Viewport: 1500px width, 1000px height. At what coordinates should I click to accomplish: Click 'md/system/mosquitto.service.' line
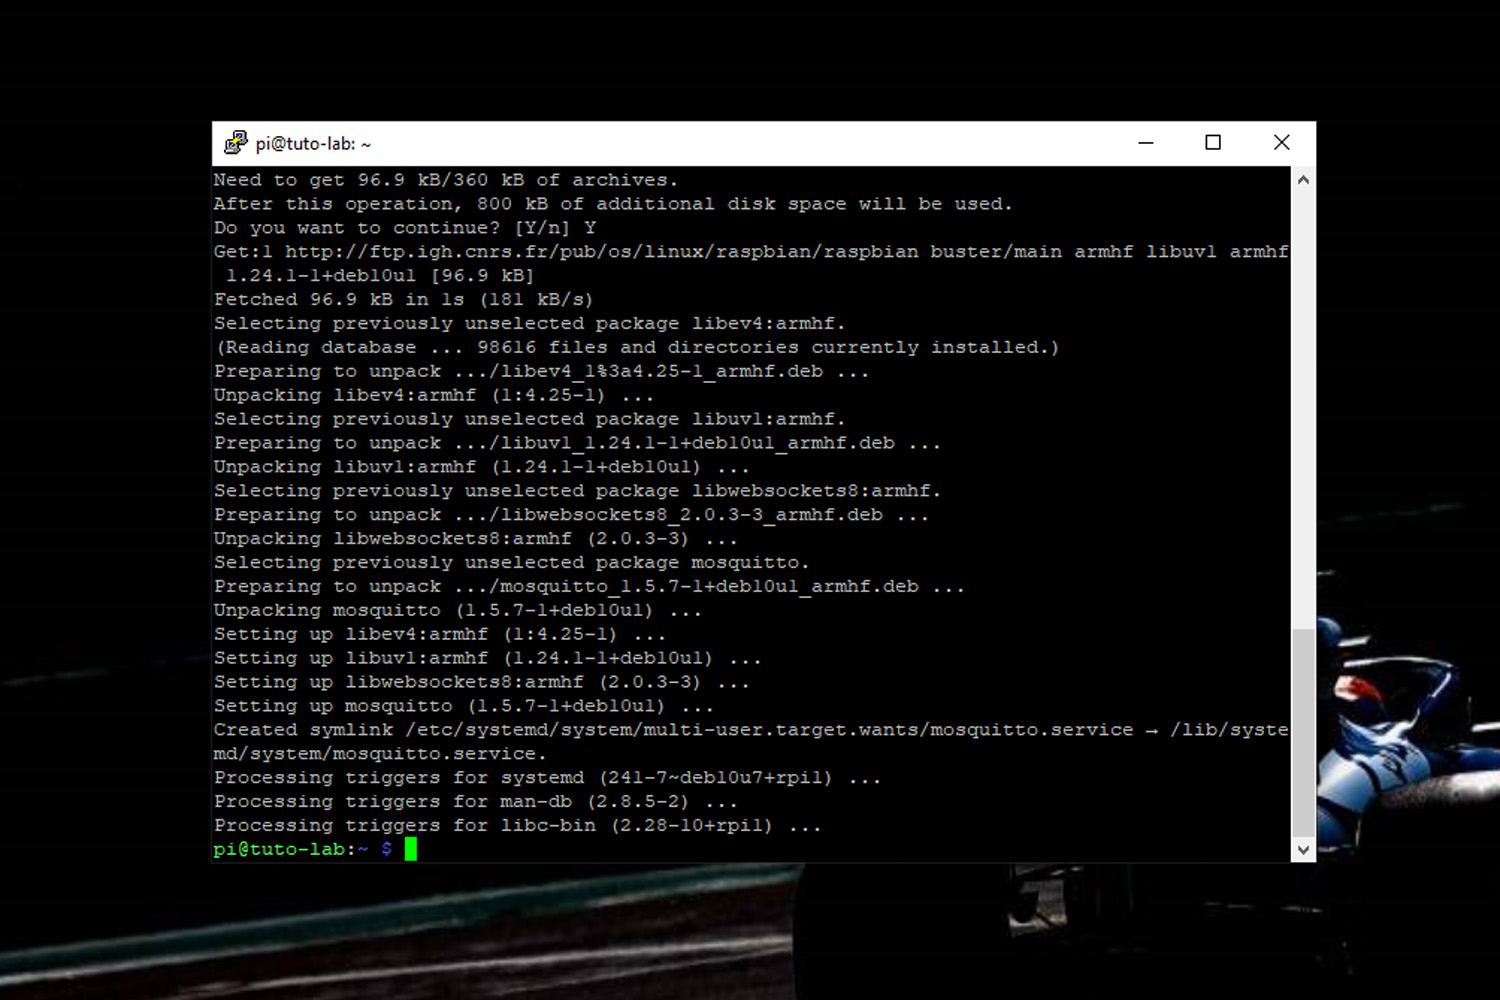(x=380, y=754)
